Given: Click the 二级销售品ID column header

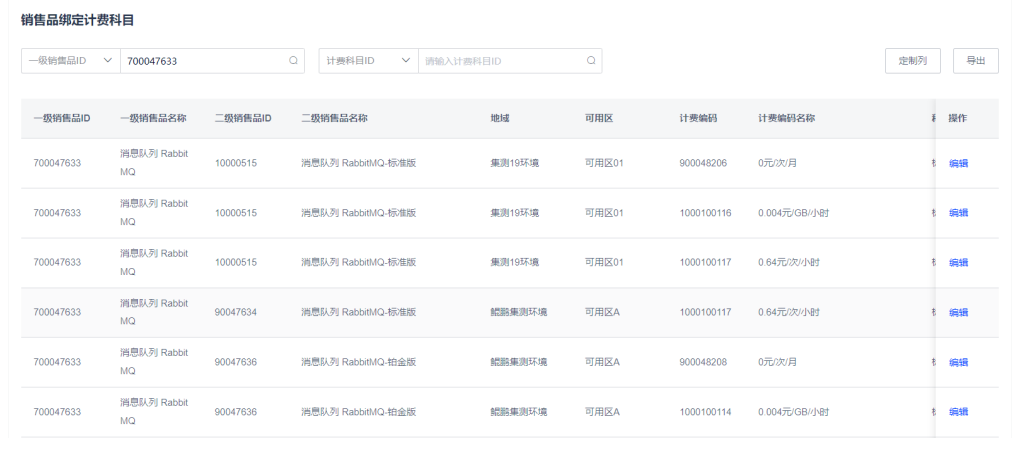Looking at the screenshot, I should coord(243,119).
